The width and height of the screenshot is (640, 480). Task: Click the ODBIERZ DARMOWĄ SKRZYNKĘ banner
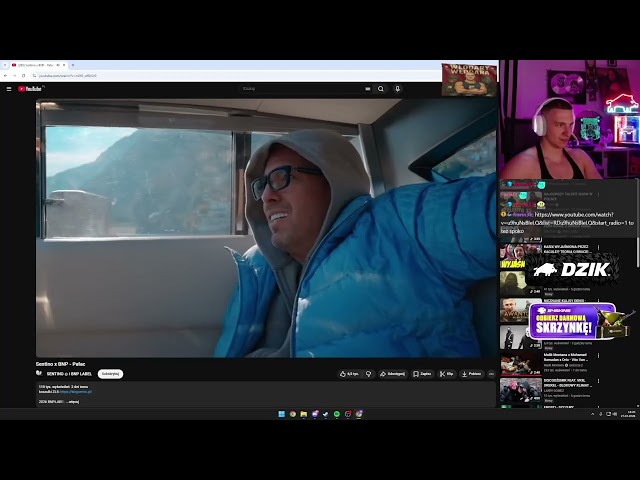tap(573, 321)
